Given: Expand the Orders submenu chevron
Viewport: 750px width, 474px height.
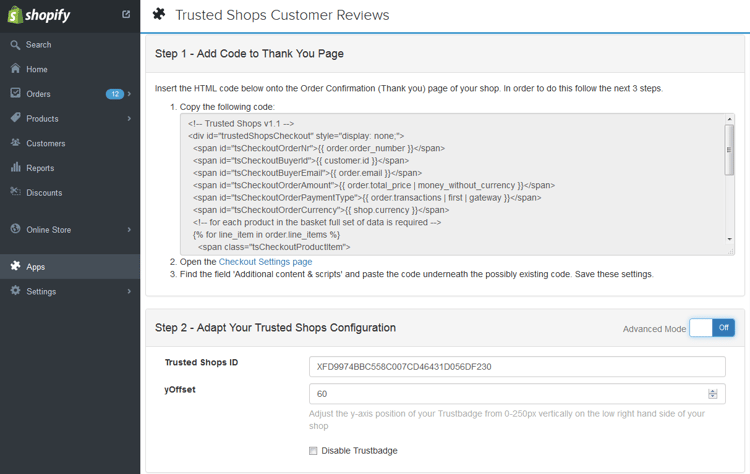Looking at the screenshot, I should (x=129, y=94).
